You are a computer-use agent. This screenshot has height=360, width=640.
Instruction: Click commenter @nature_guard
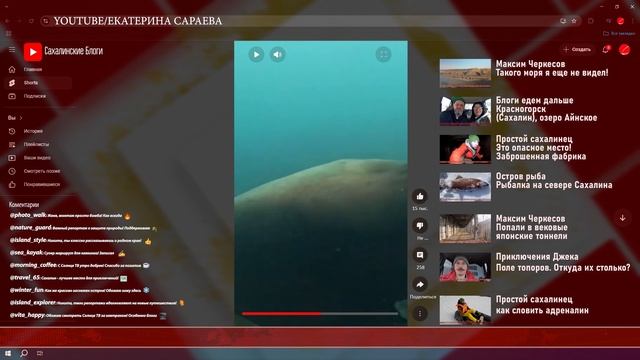point(31,227)
